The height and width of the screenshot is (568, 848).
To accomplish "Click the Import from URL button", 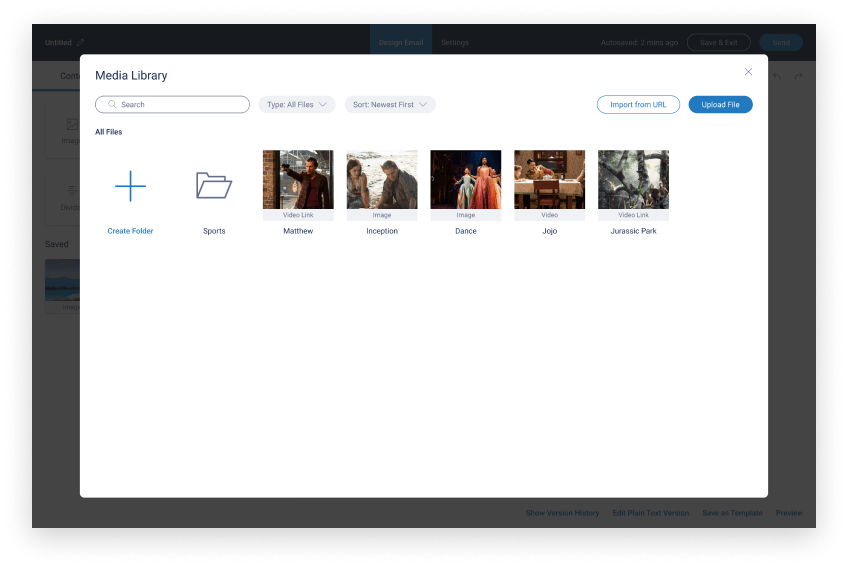I will 638,105.
